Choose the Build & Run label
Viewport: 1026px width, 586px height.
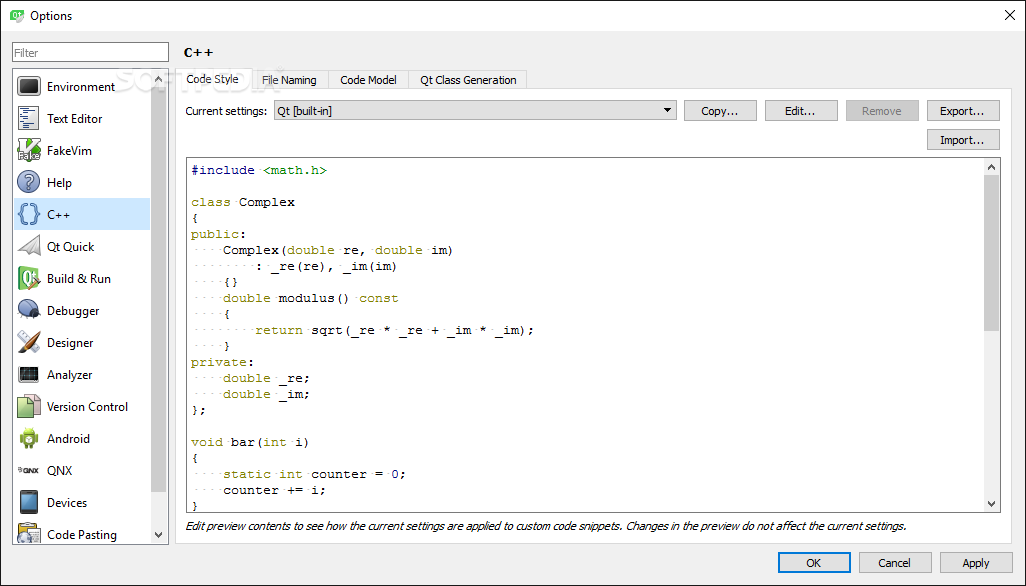[x=79, y=279]
